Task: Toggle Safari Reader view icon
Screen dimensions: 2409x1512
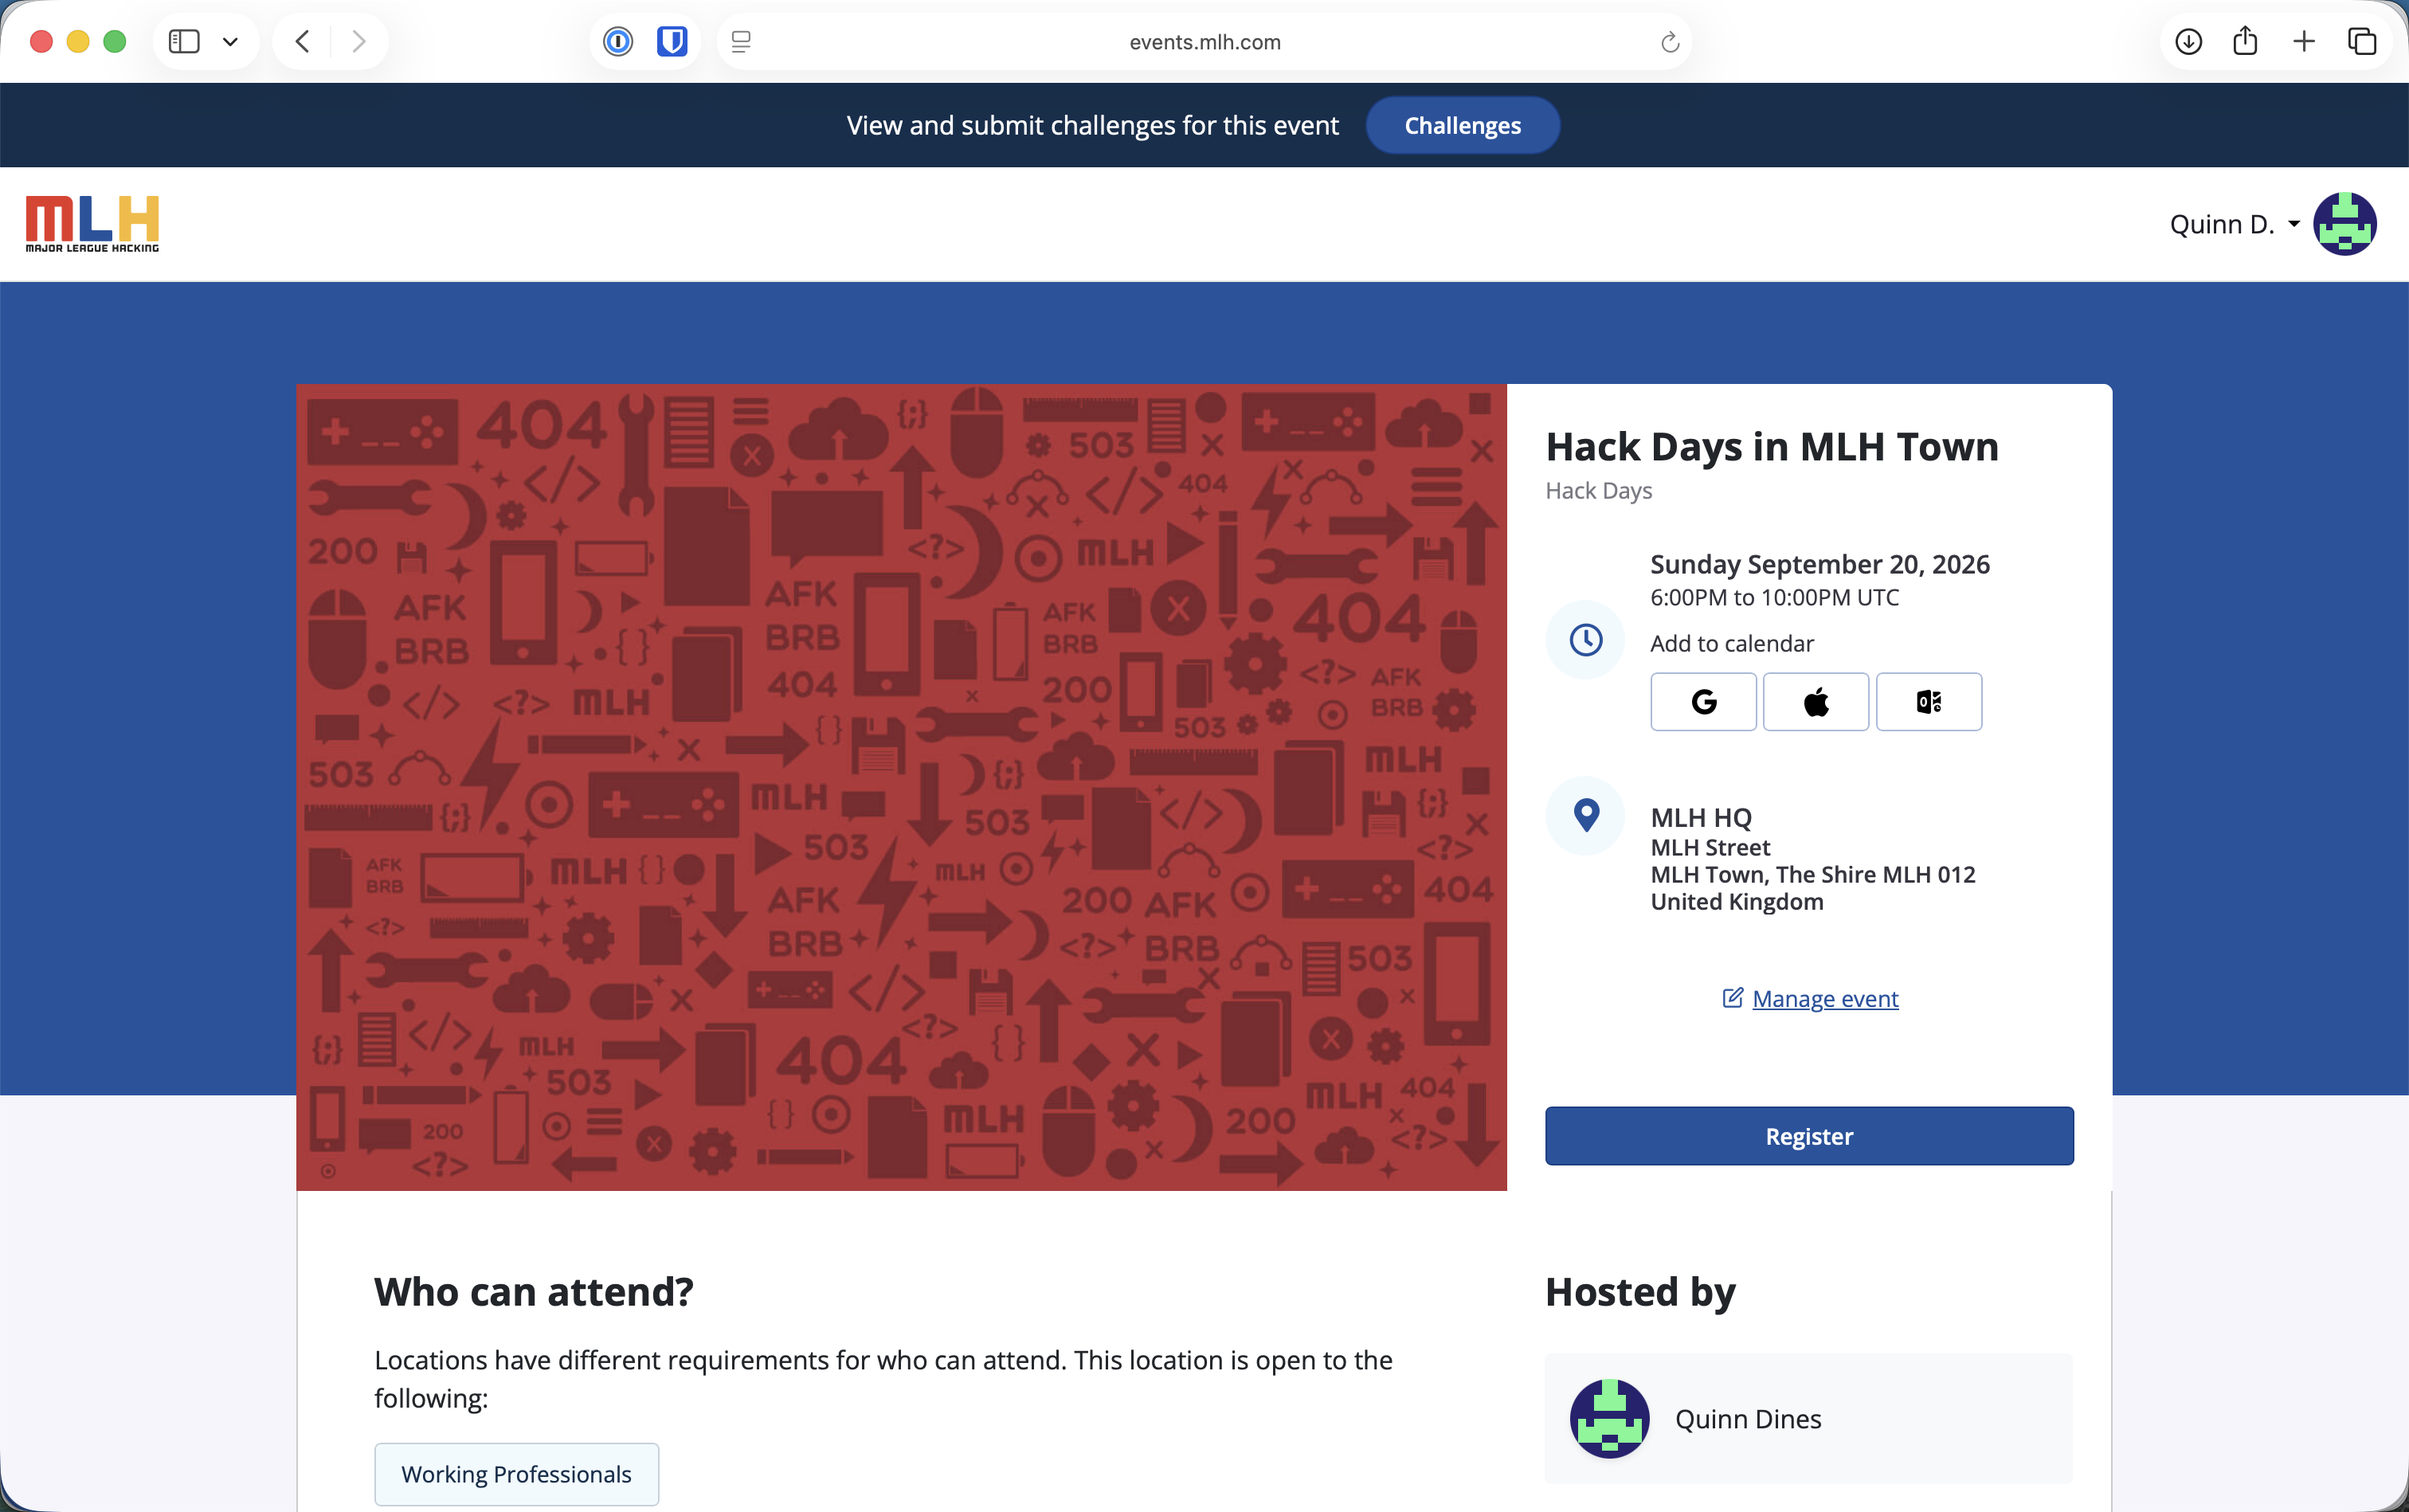Action: [741, 42]
